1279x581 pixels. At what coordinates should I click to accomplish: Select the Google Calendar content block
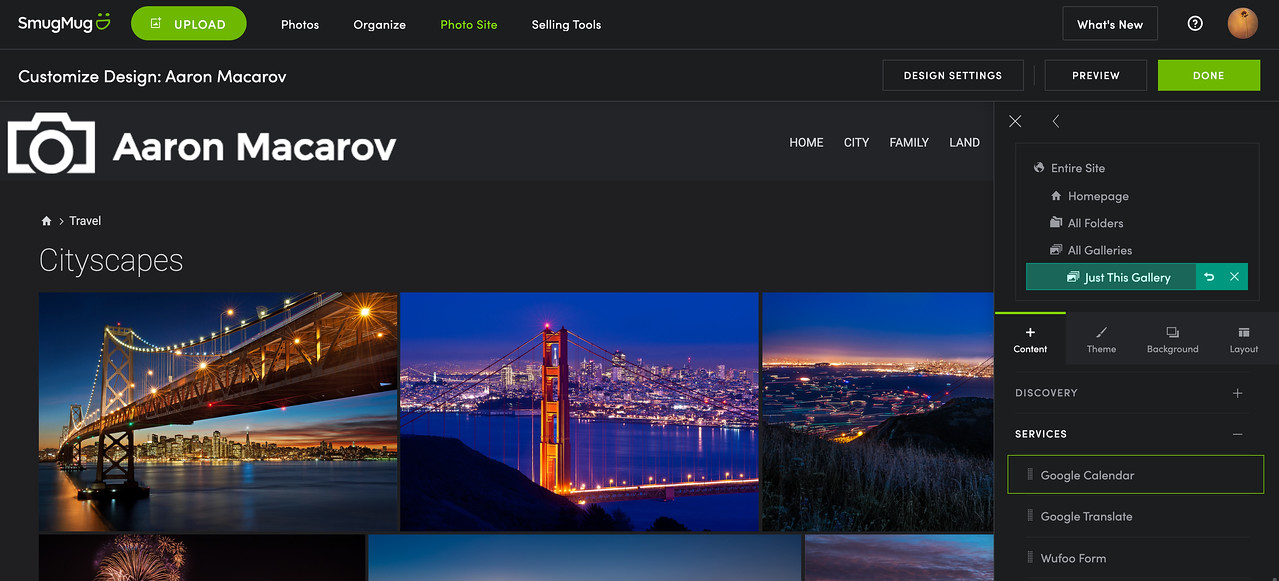coord(1135,475)
